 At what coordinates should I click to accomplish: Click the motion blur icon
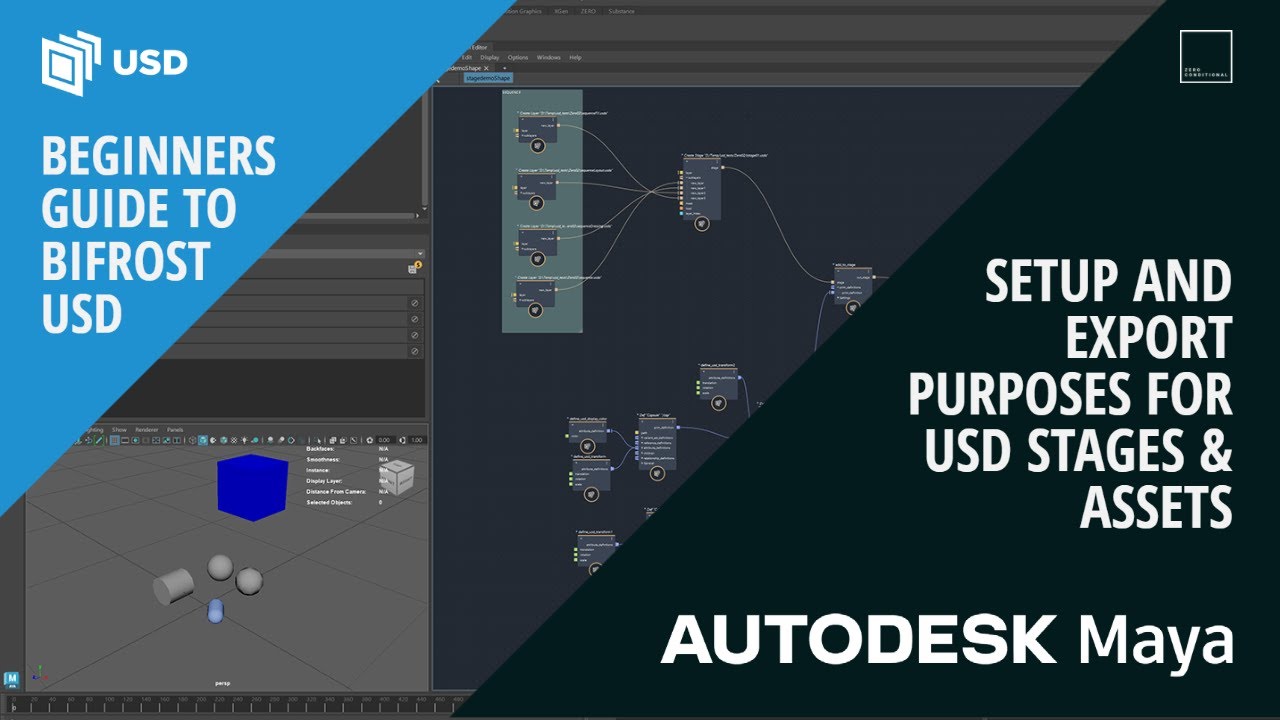coord(281,440)
